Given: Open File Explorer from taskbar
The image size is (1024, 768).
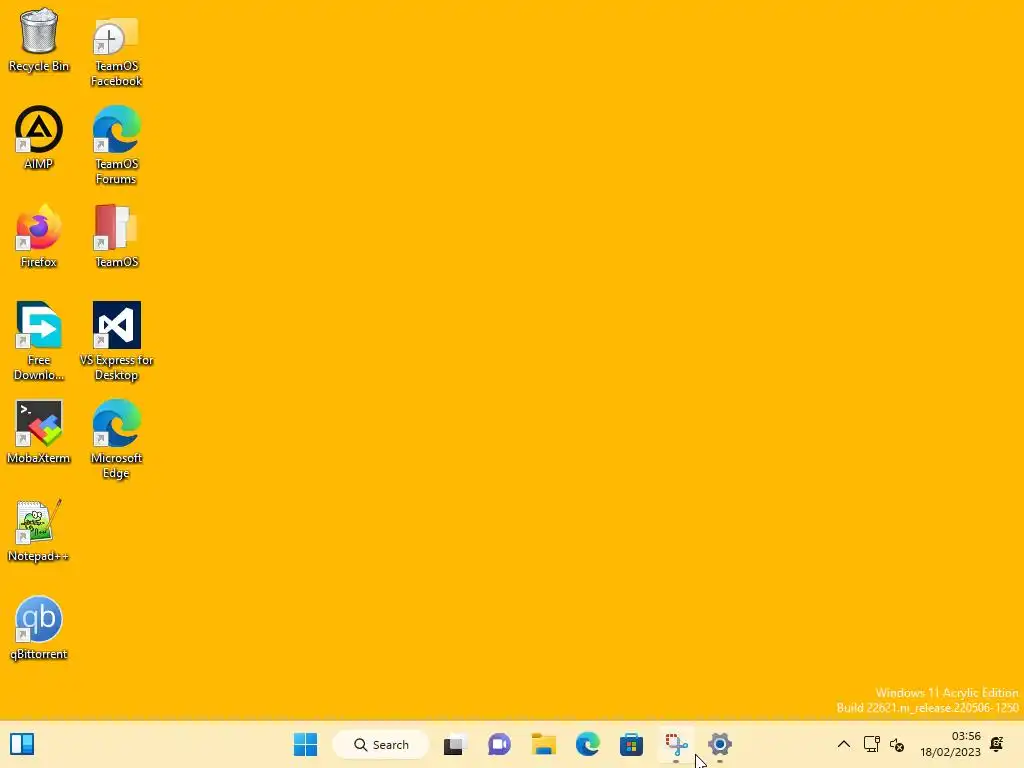Looking at the screenshot, I should 543,744.
